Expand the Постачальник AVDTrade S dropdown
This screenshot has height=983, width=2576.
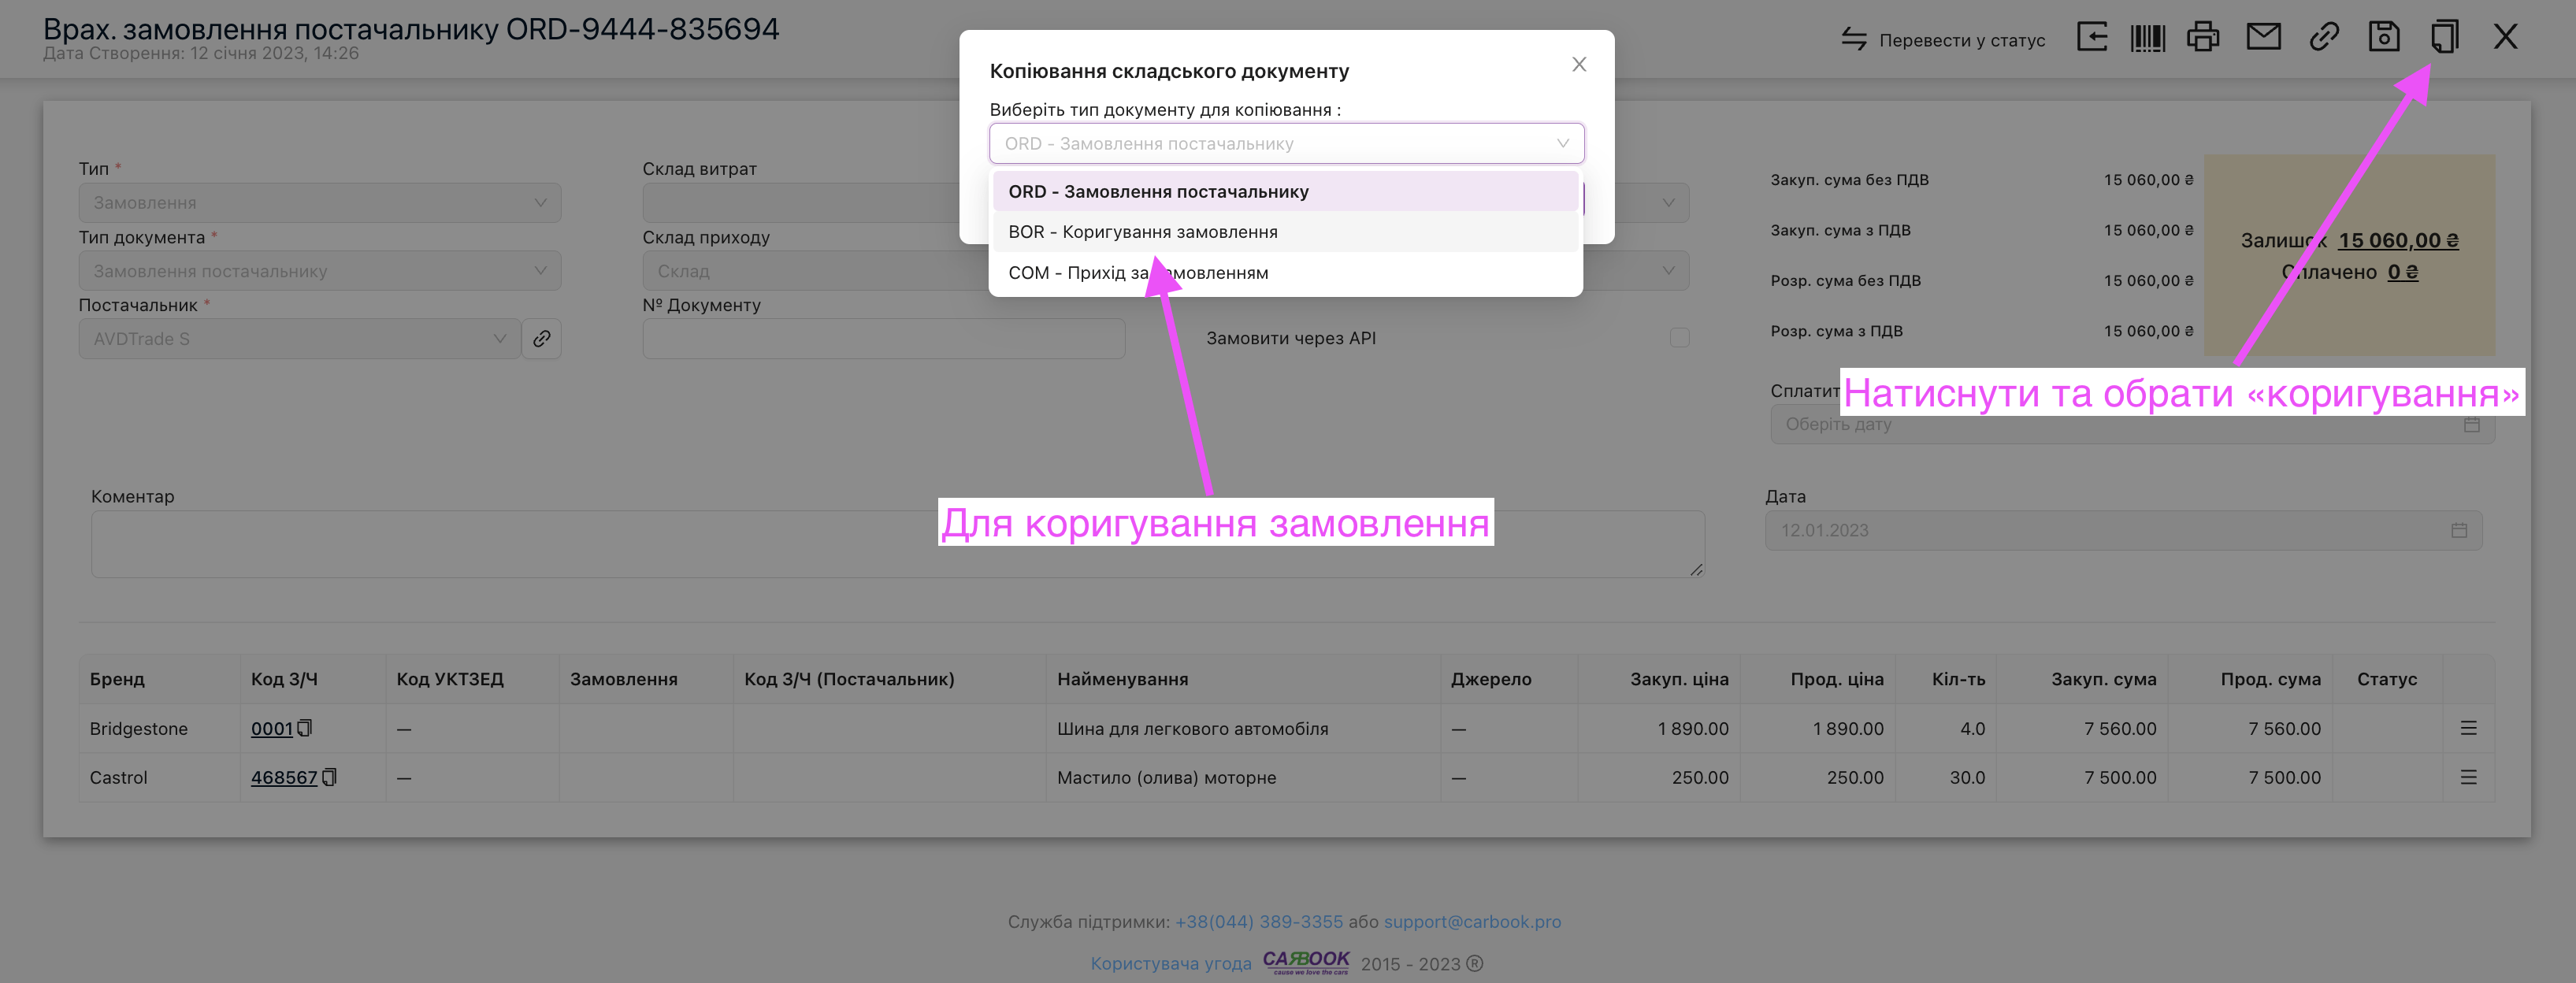[299, 339]
